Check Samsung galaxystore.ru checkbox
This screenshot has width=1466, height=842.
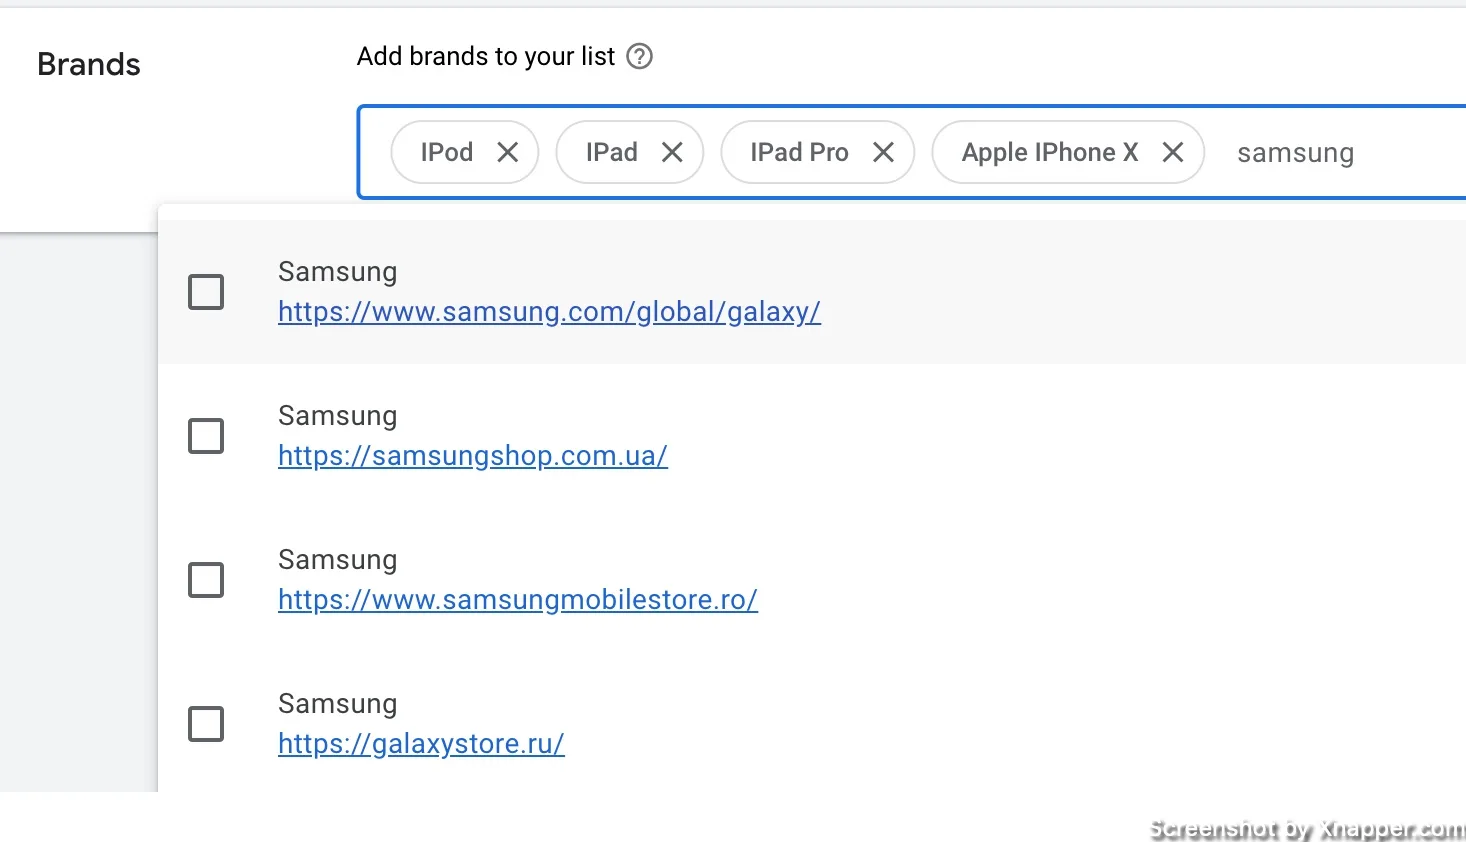tap(206, 724)
